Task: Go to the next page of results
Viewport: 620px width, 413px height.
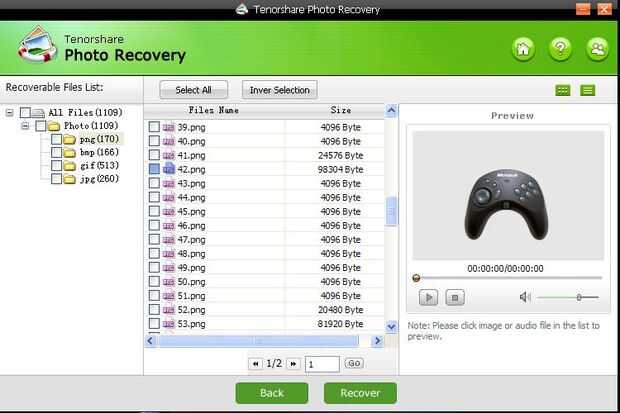Action: coord(293,364)
